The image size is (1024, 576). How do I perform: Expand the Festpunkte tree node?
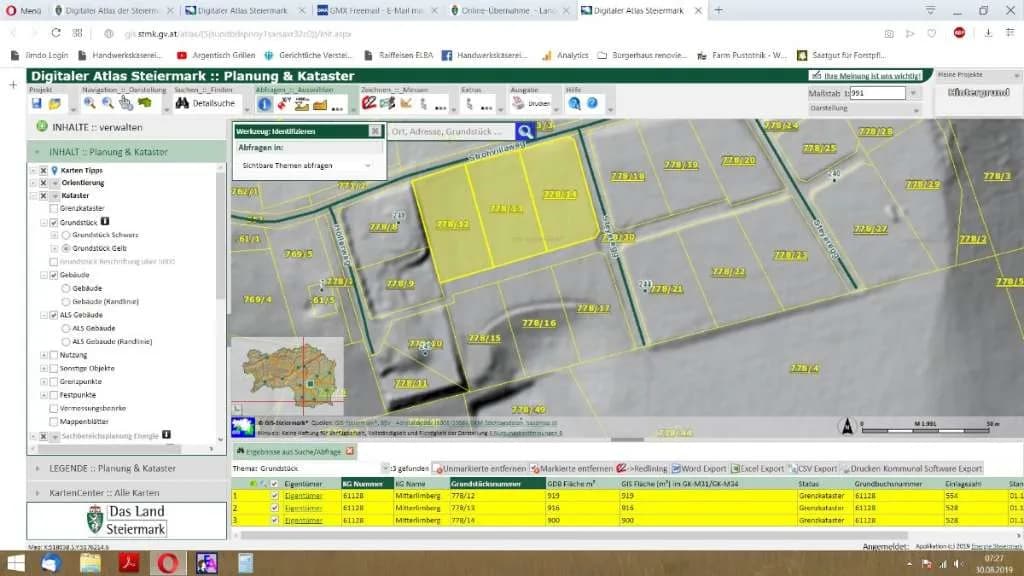[44, 394]
